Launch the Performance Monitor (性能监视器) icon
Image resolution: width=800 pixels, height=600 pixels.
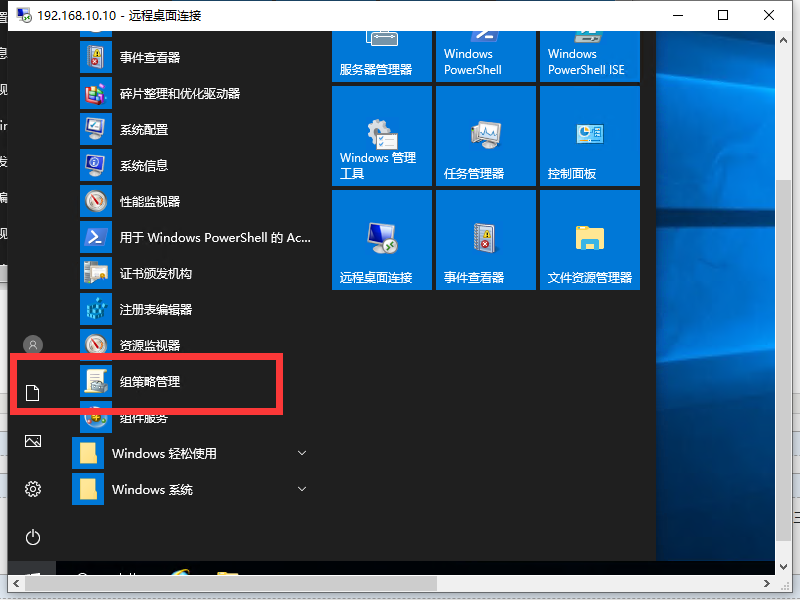click(96, 201)
